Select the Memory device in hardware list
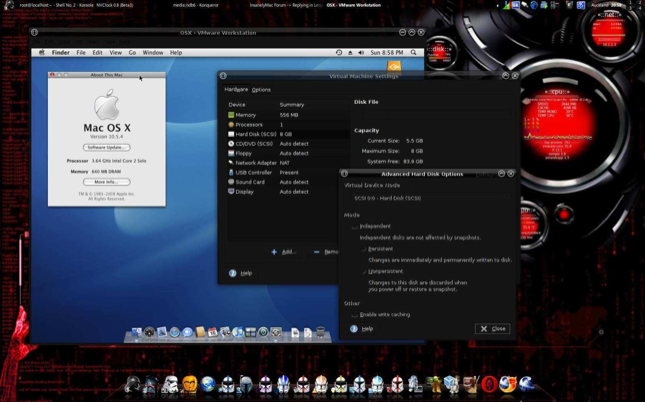Screen dimensions: 645x402 [x=246, y=115]
